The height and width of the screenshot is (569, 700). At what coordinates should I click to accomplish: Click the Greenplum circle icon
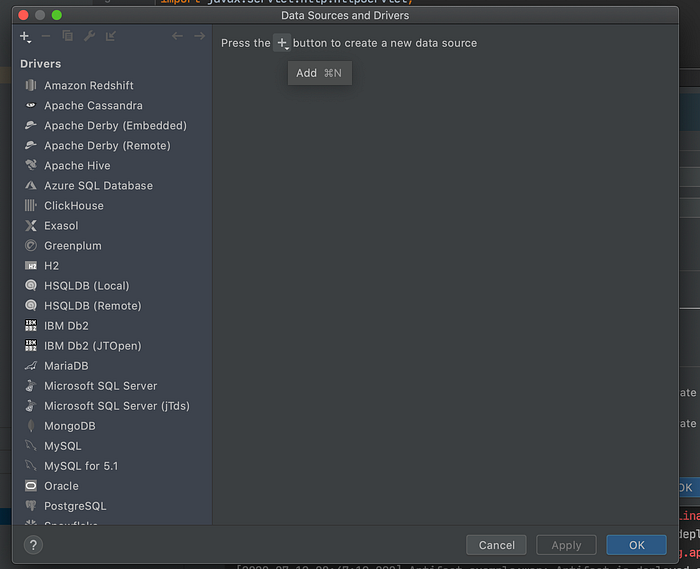pos(31,245)
